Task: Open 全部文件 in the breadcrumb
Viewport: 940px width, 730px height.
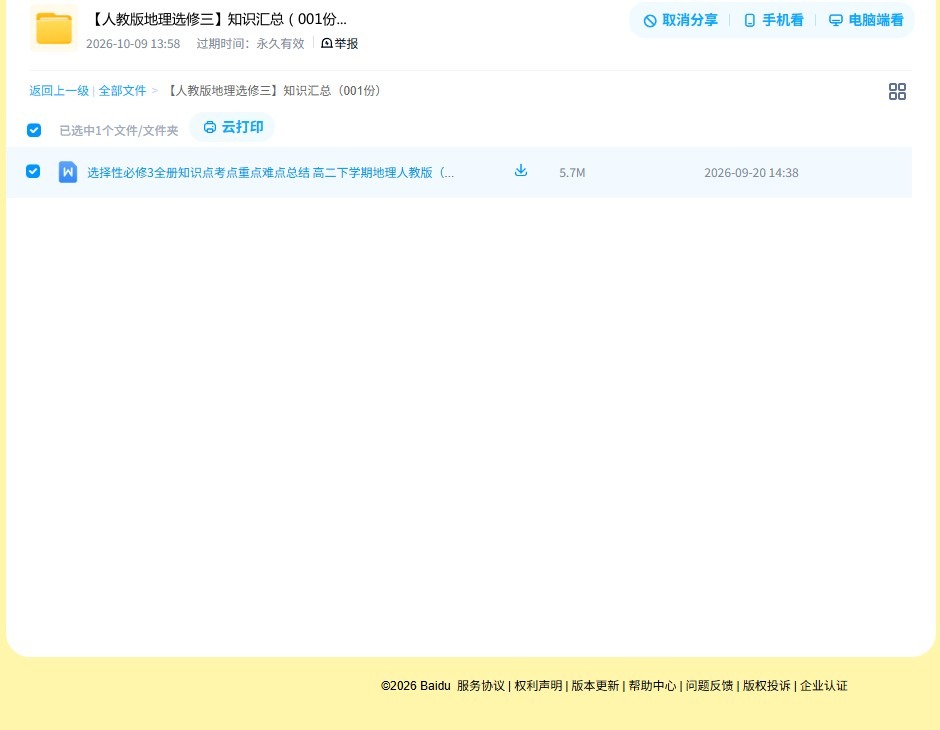Action: [x=122, y=91]
